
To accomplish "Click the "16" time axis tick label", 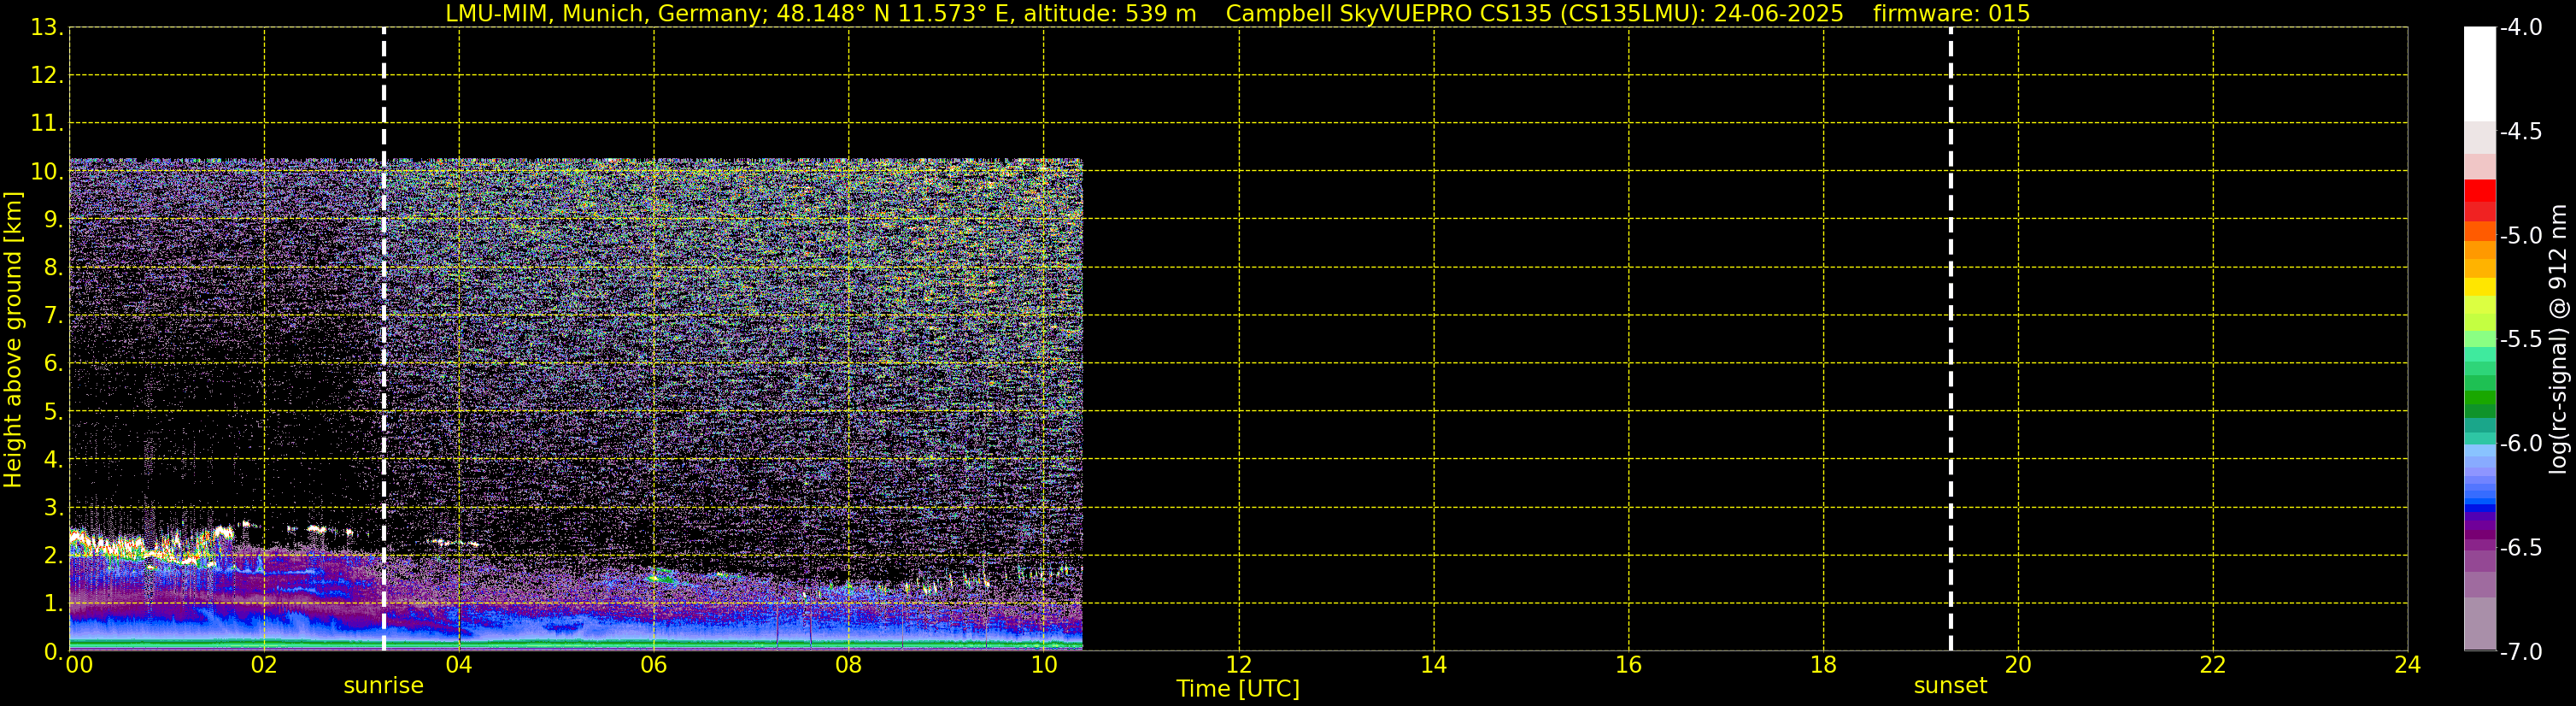I will click(1629, 665).
